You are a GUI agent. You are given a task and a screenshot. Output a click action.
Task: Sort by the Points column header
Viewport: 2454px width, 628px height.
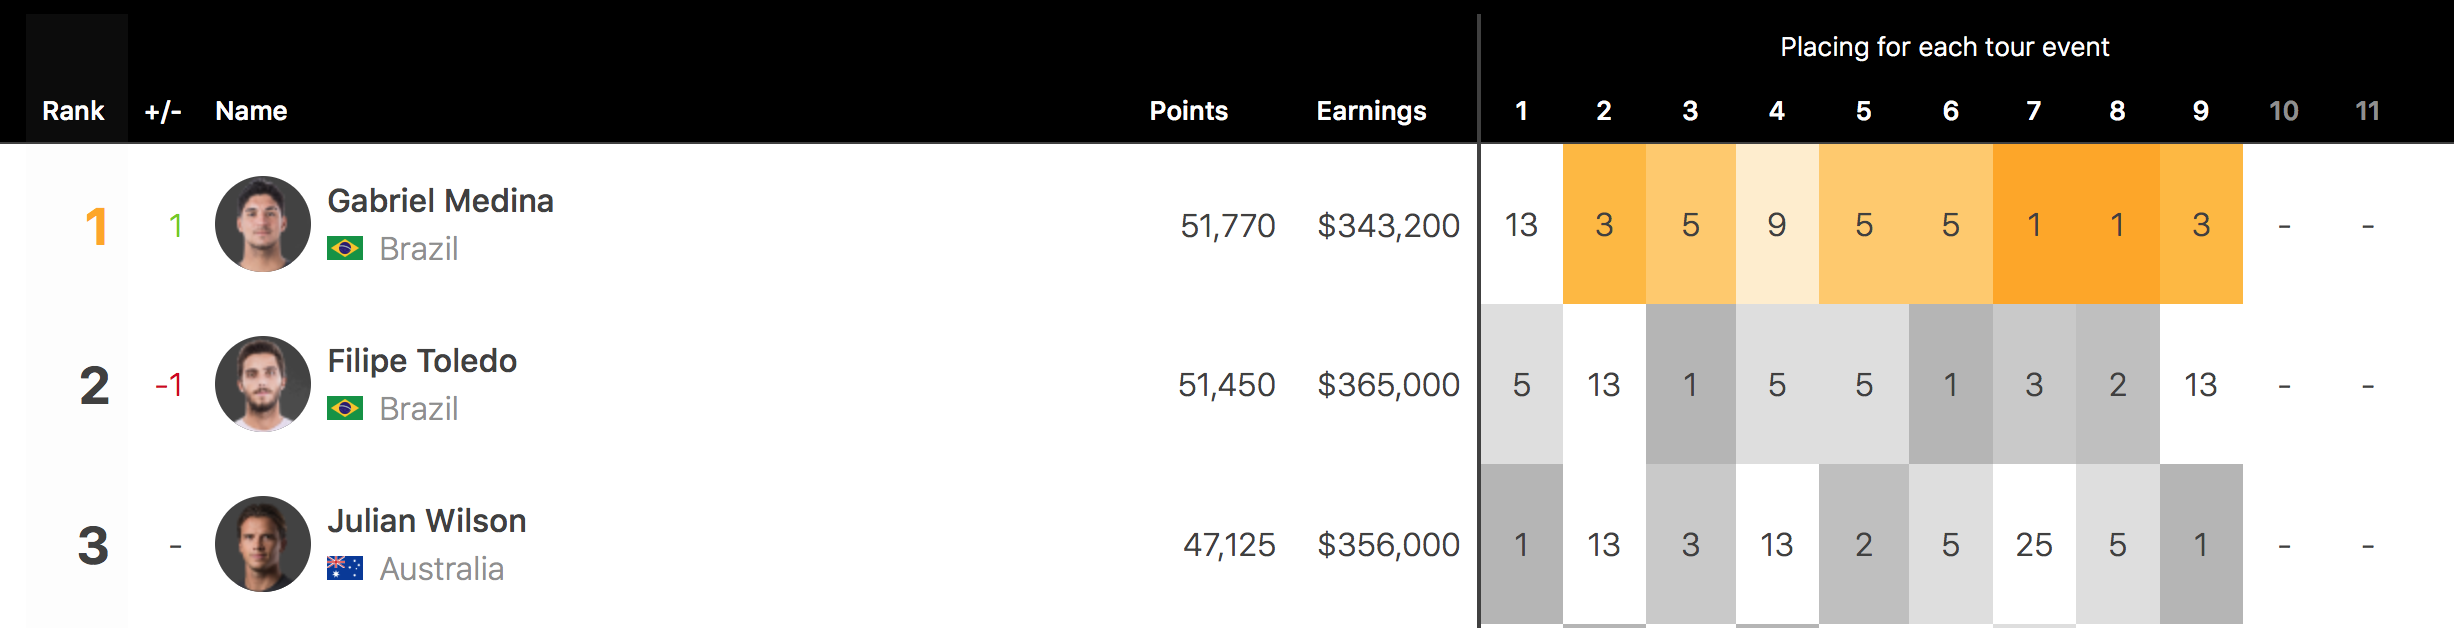point(1188,111)
